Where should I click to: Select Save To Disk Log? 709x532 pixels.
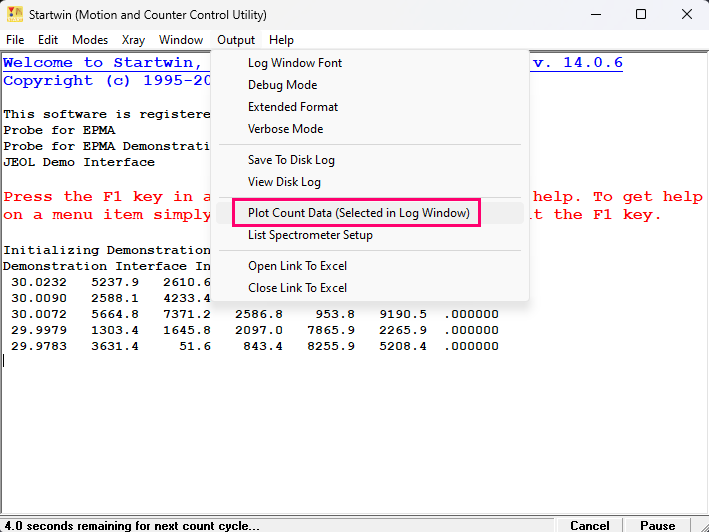point(291,160)
